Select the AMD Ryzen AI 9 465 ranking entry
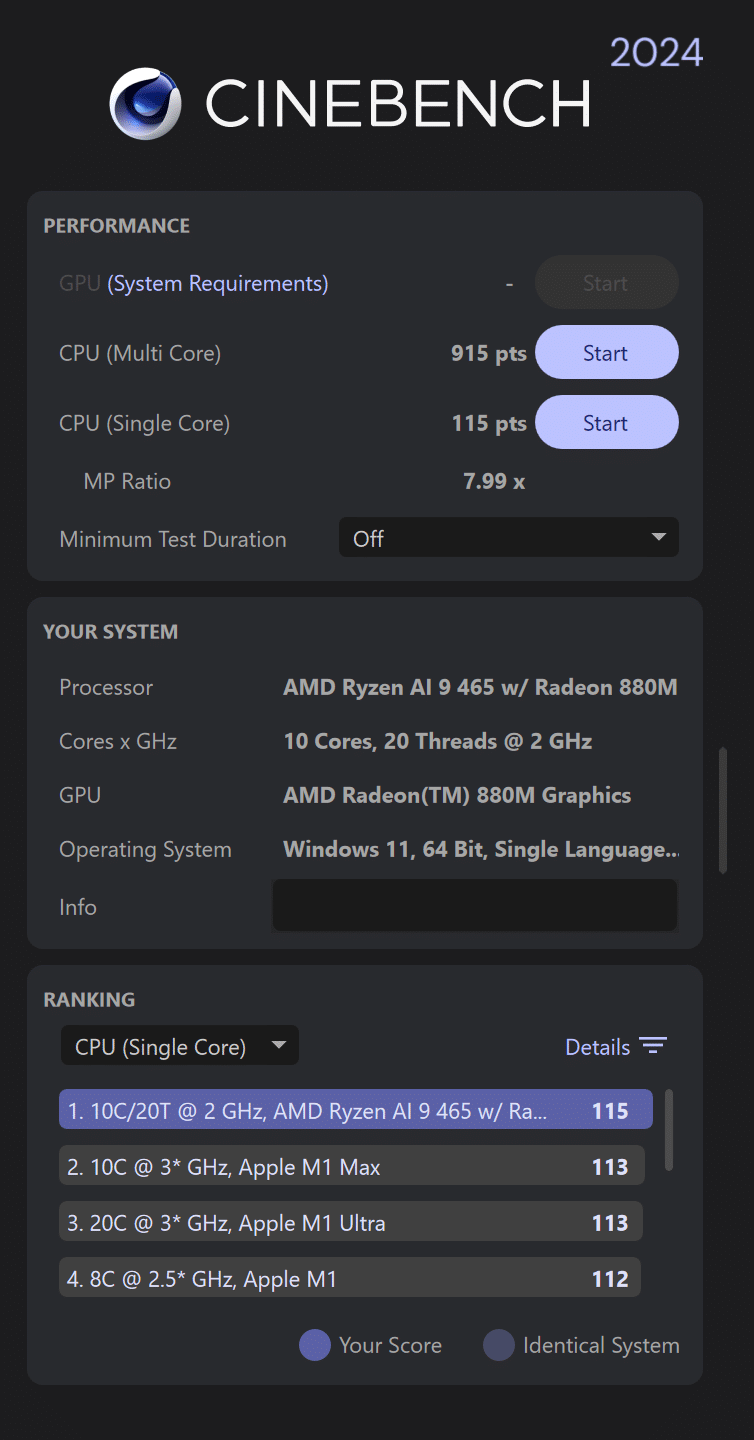 coord(355,1110)
